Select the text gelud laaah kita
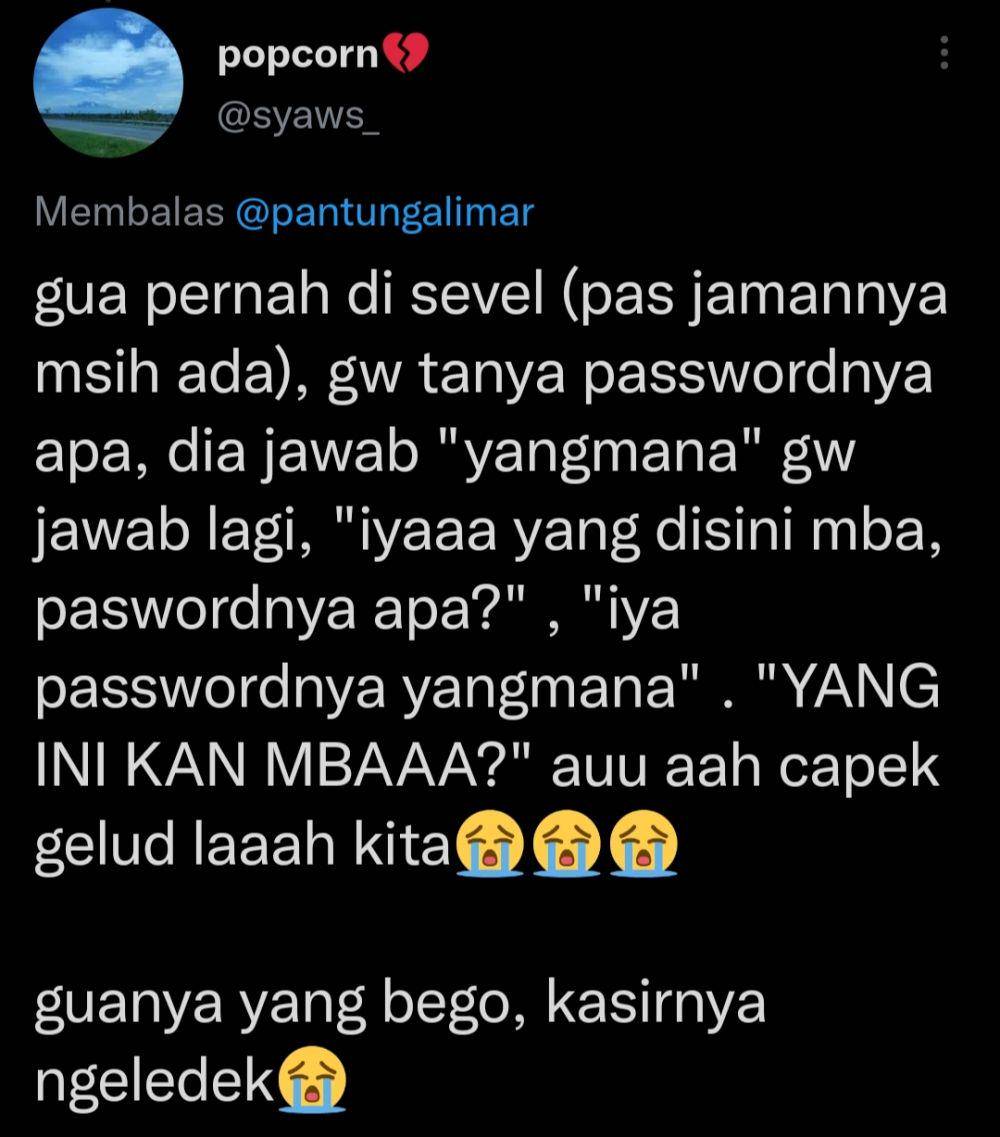The width and height of the screenshot is (1000, 1137). pyautogui.click(x=243, y=845)
